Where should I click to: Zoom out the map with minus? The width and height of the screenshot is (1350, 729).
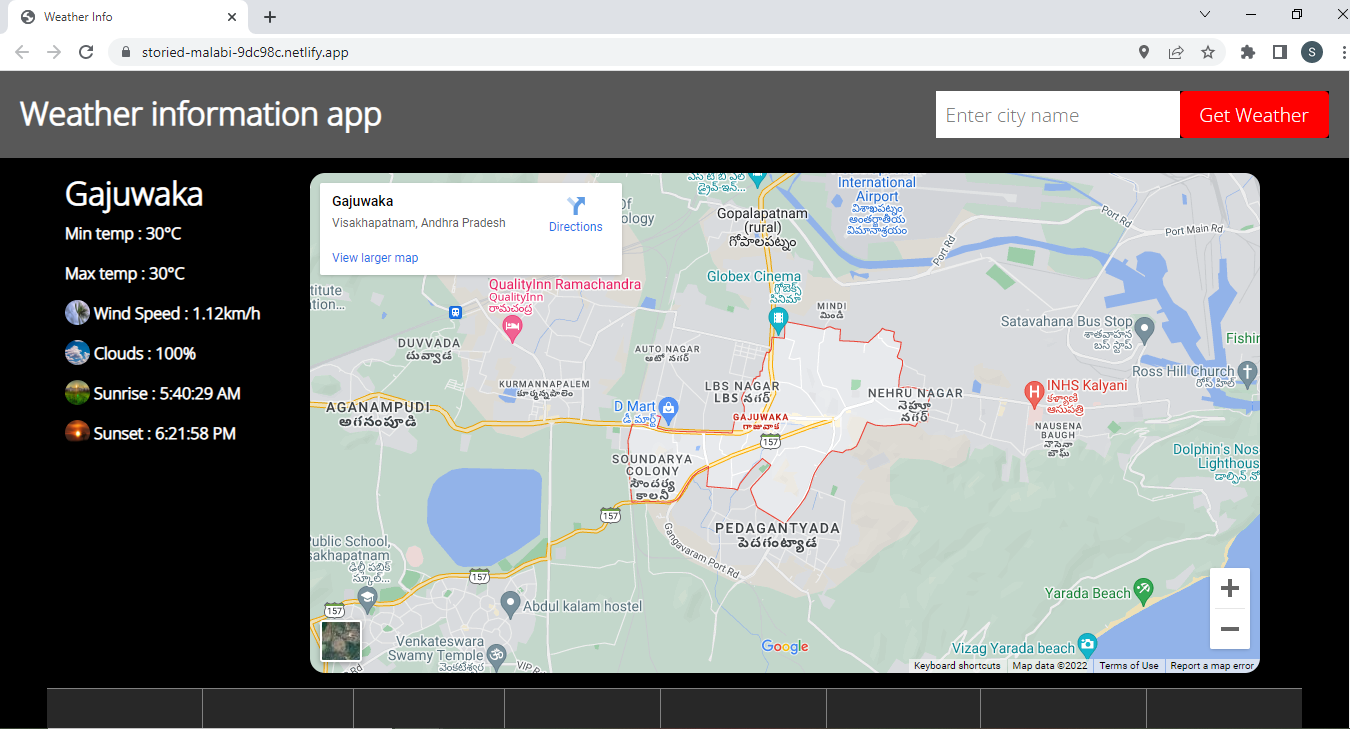click(x=1230, y=629)
